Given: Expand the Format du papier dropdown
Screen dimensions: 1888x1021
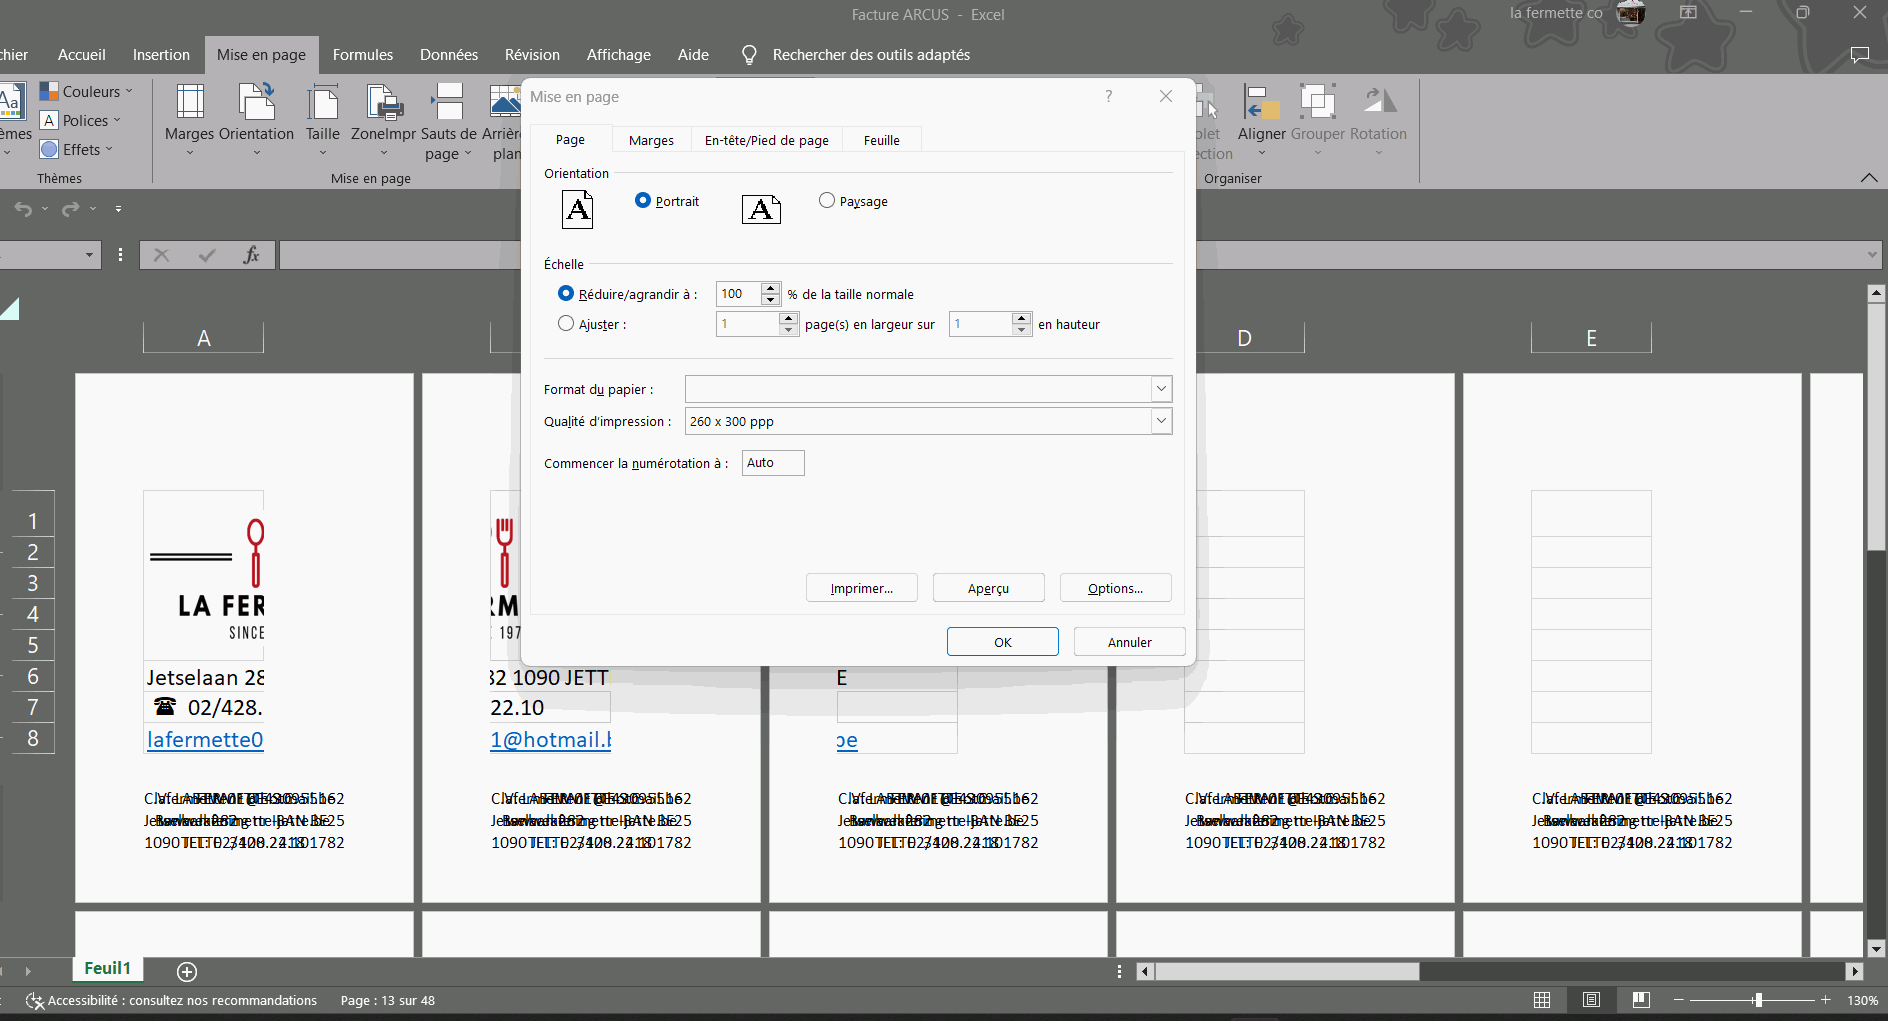Looking at the screenshot, I should click(x=1161, y=389).
